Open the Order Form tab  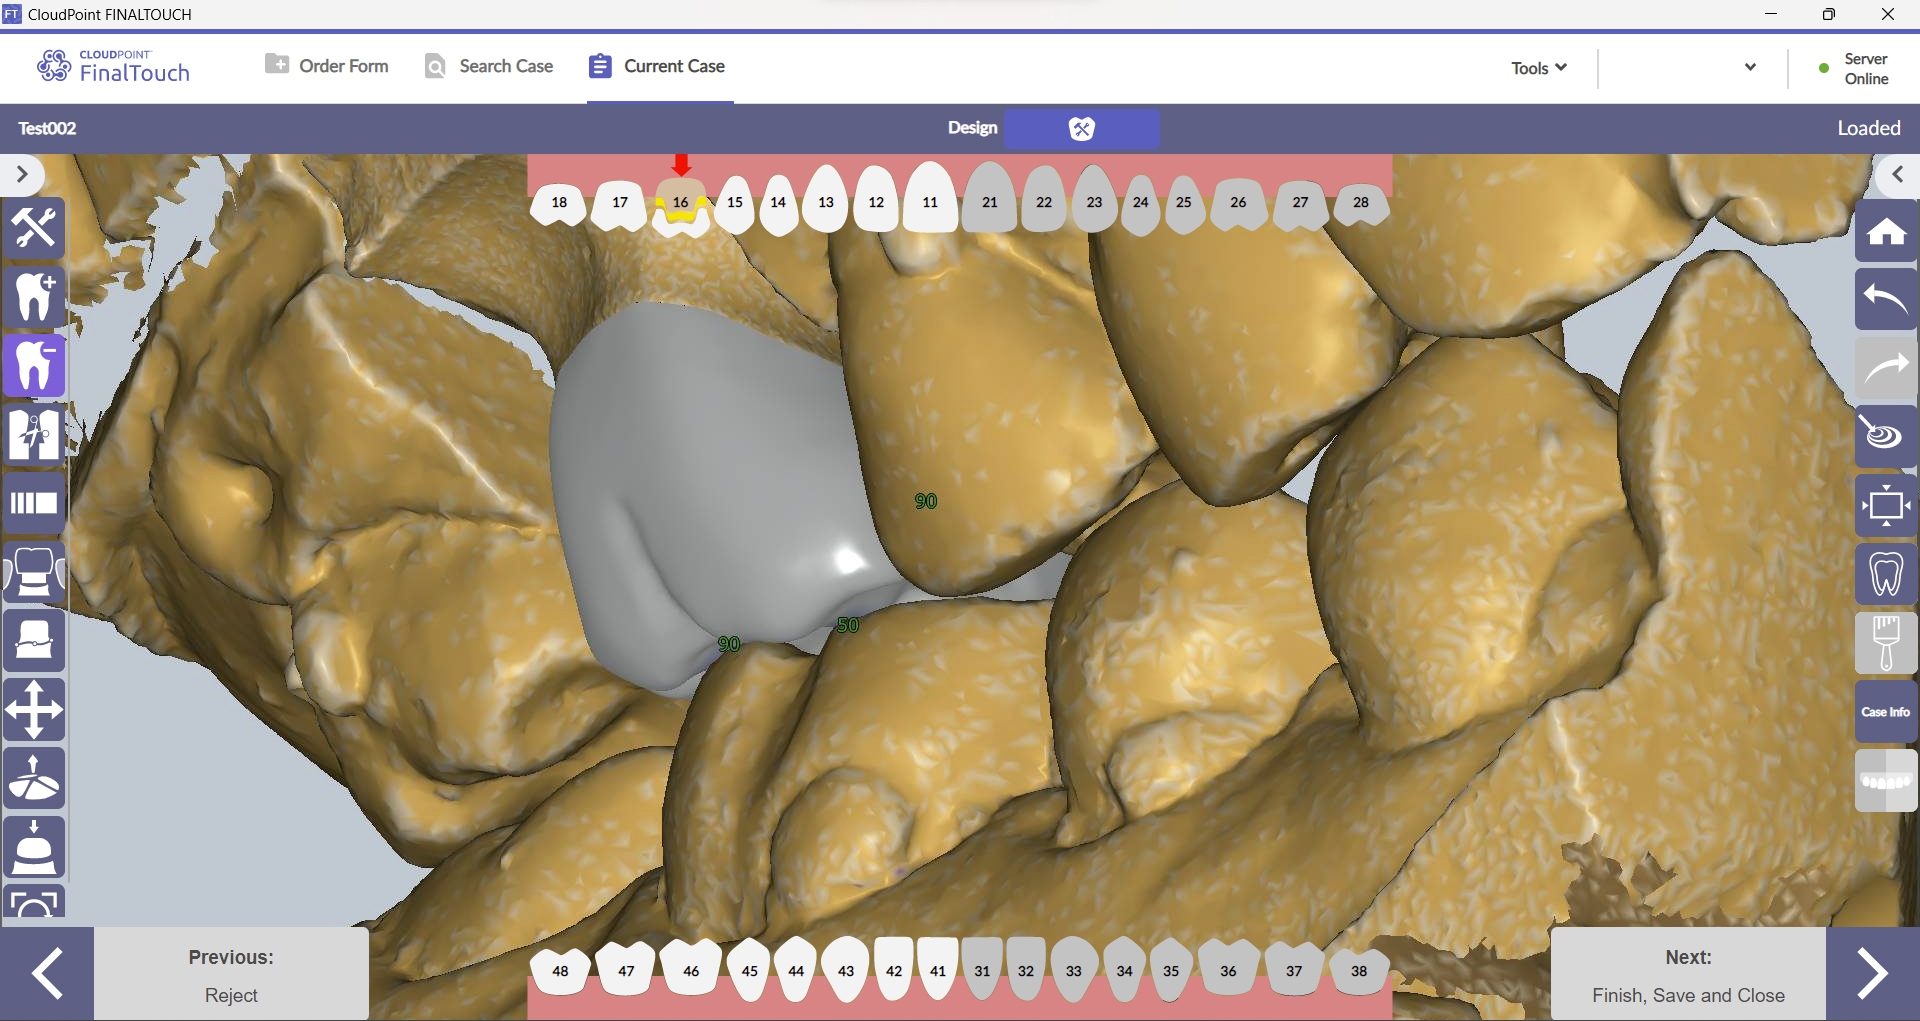[x=327, y=66]
